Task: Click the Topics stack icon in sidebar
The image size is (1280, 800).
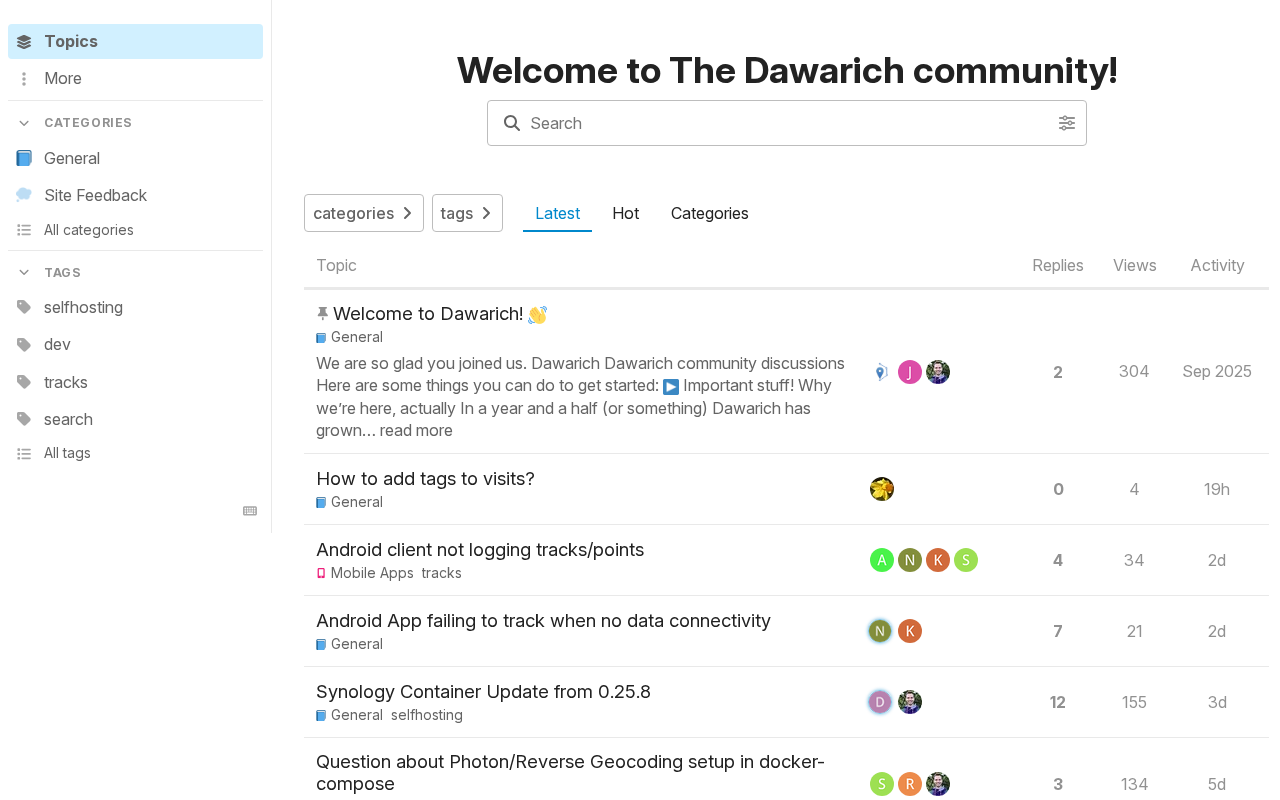Action: pyautogui.click(x=24, y=42)
